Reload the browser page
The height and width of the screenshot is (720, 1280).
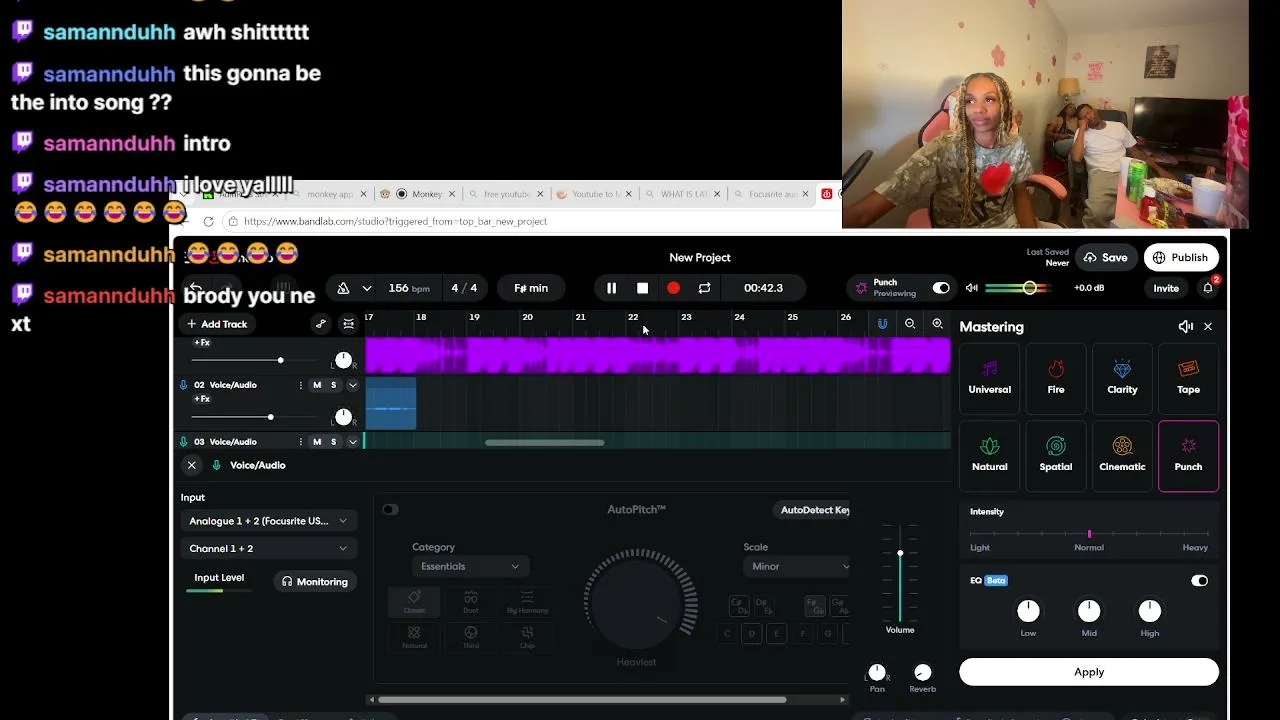coord(208,221)
